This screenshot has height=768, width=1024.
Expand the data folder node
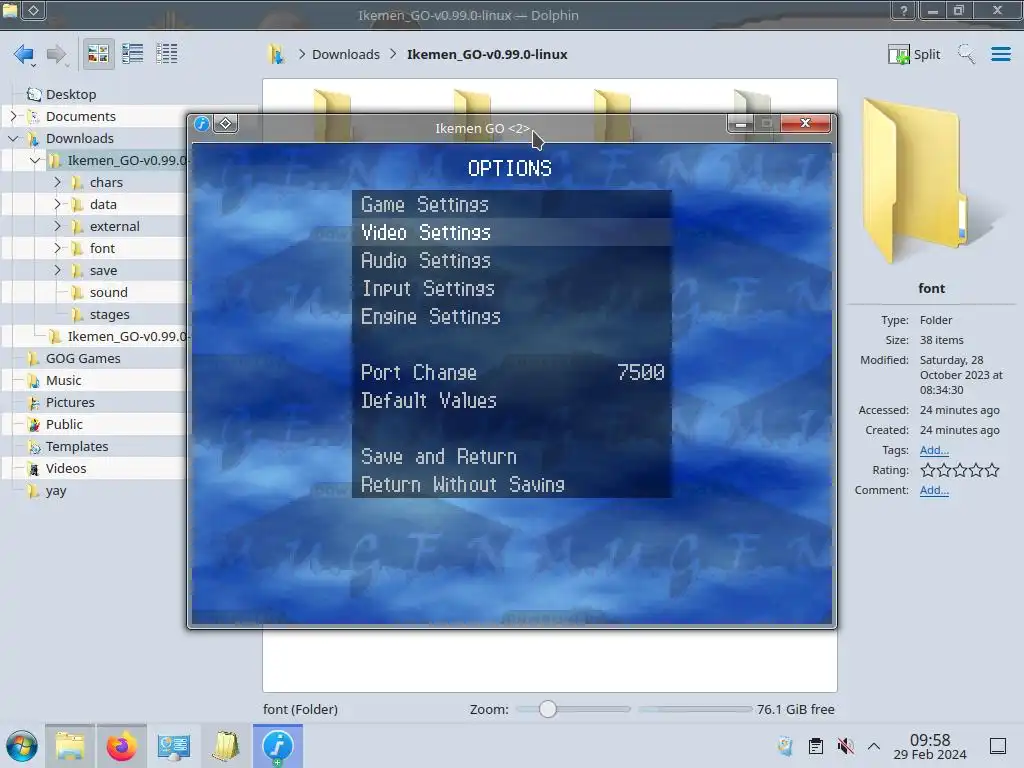[57, 204]
